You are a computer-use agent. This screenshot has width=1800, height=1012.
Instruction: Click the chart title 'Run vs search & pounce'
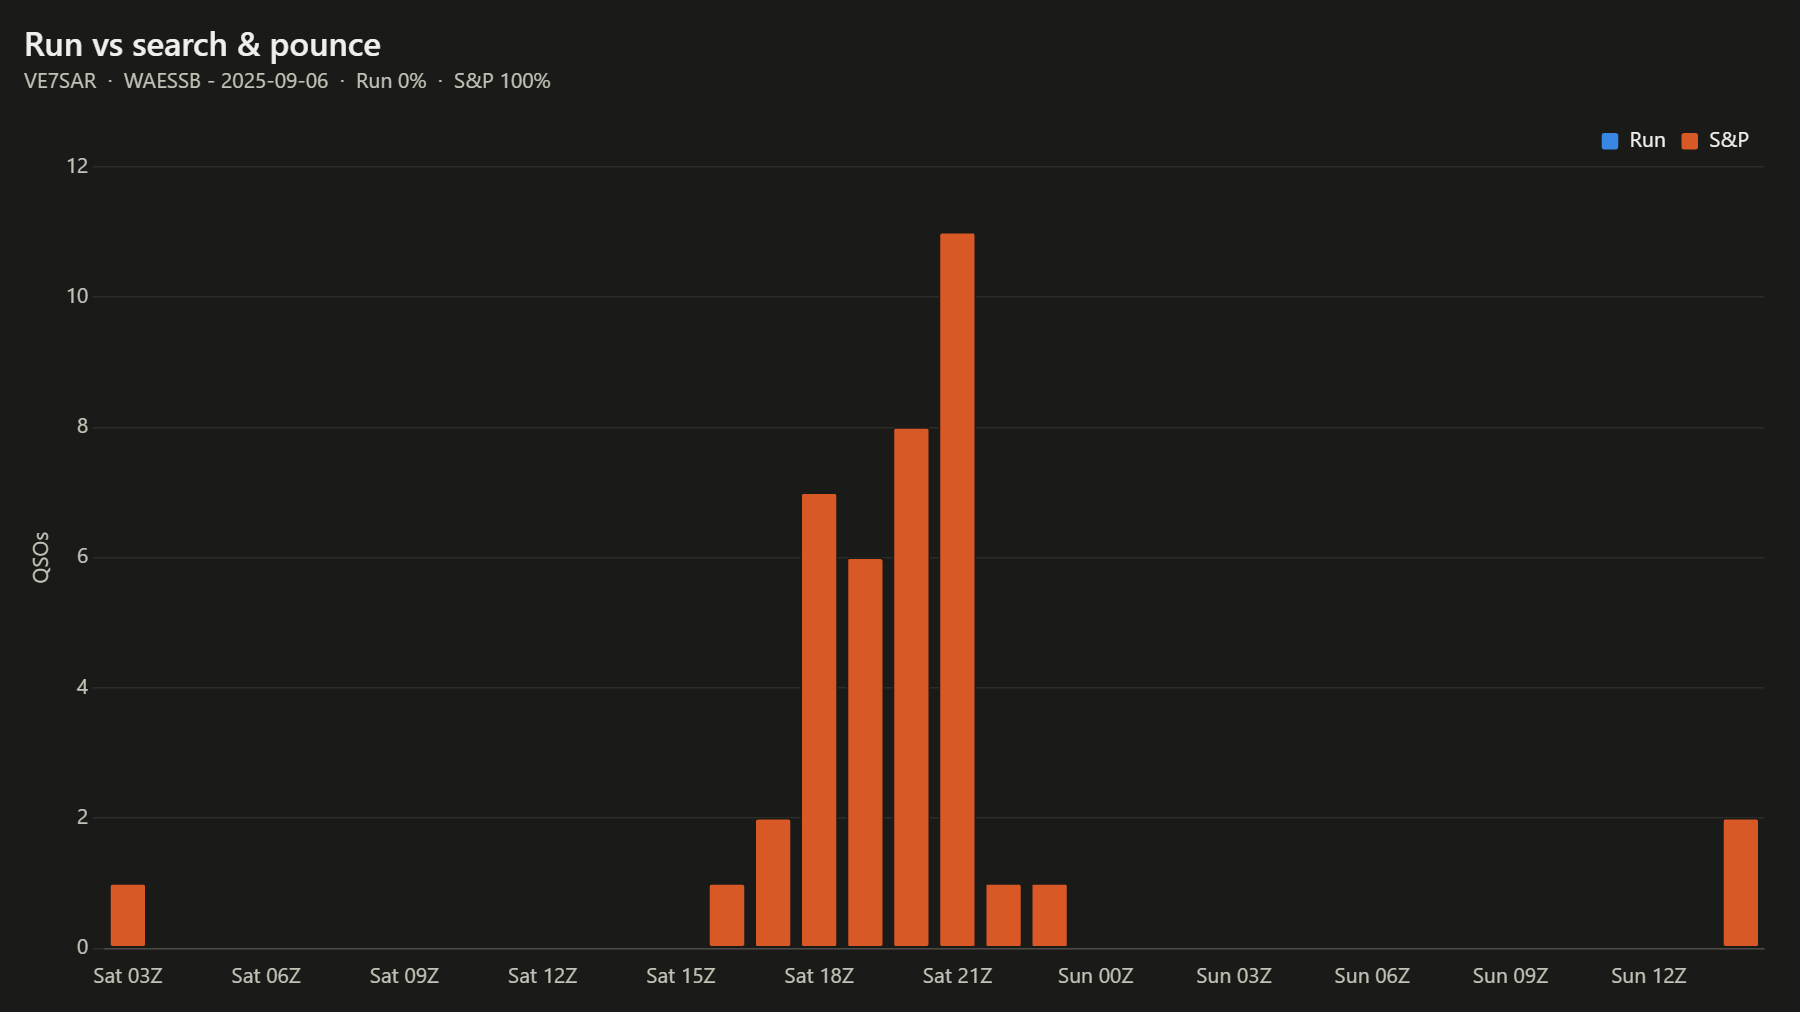point(202,45)
